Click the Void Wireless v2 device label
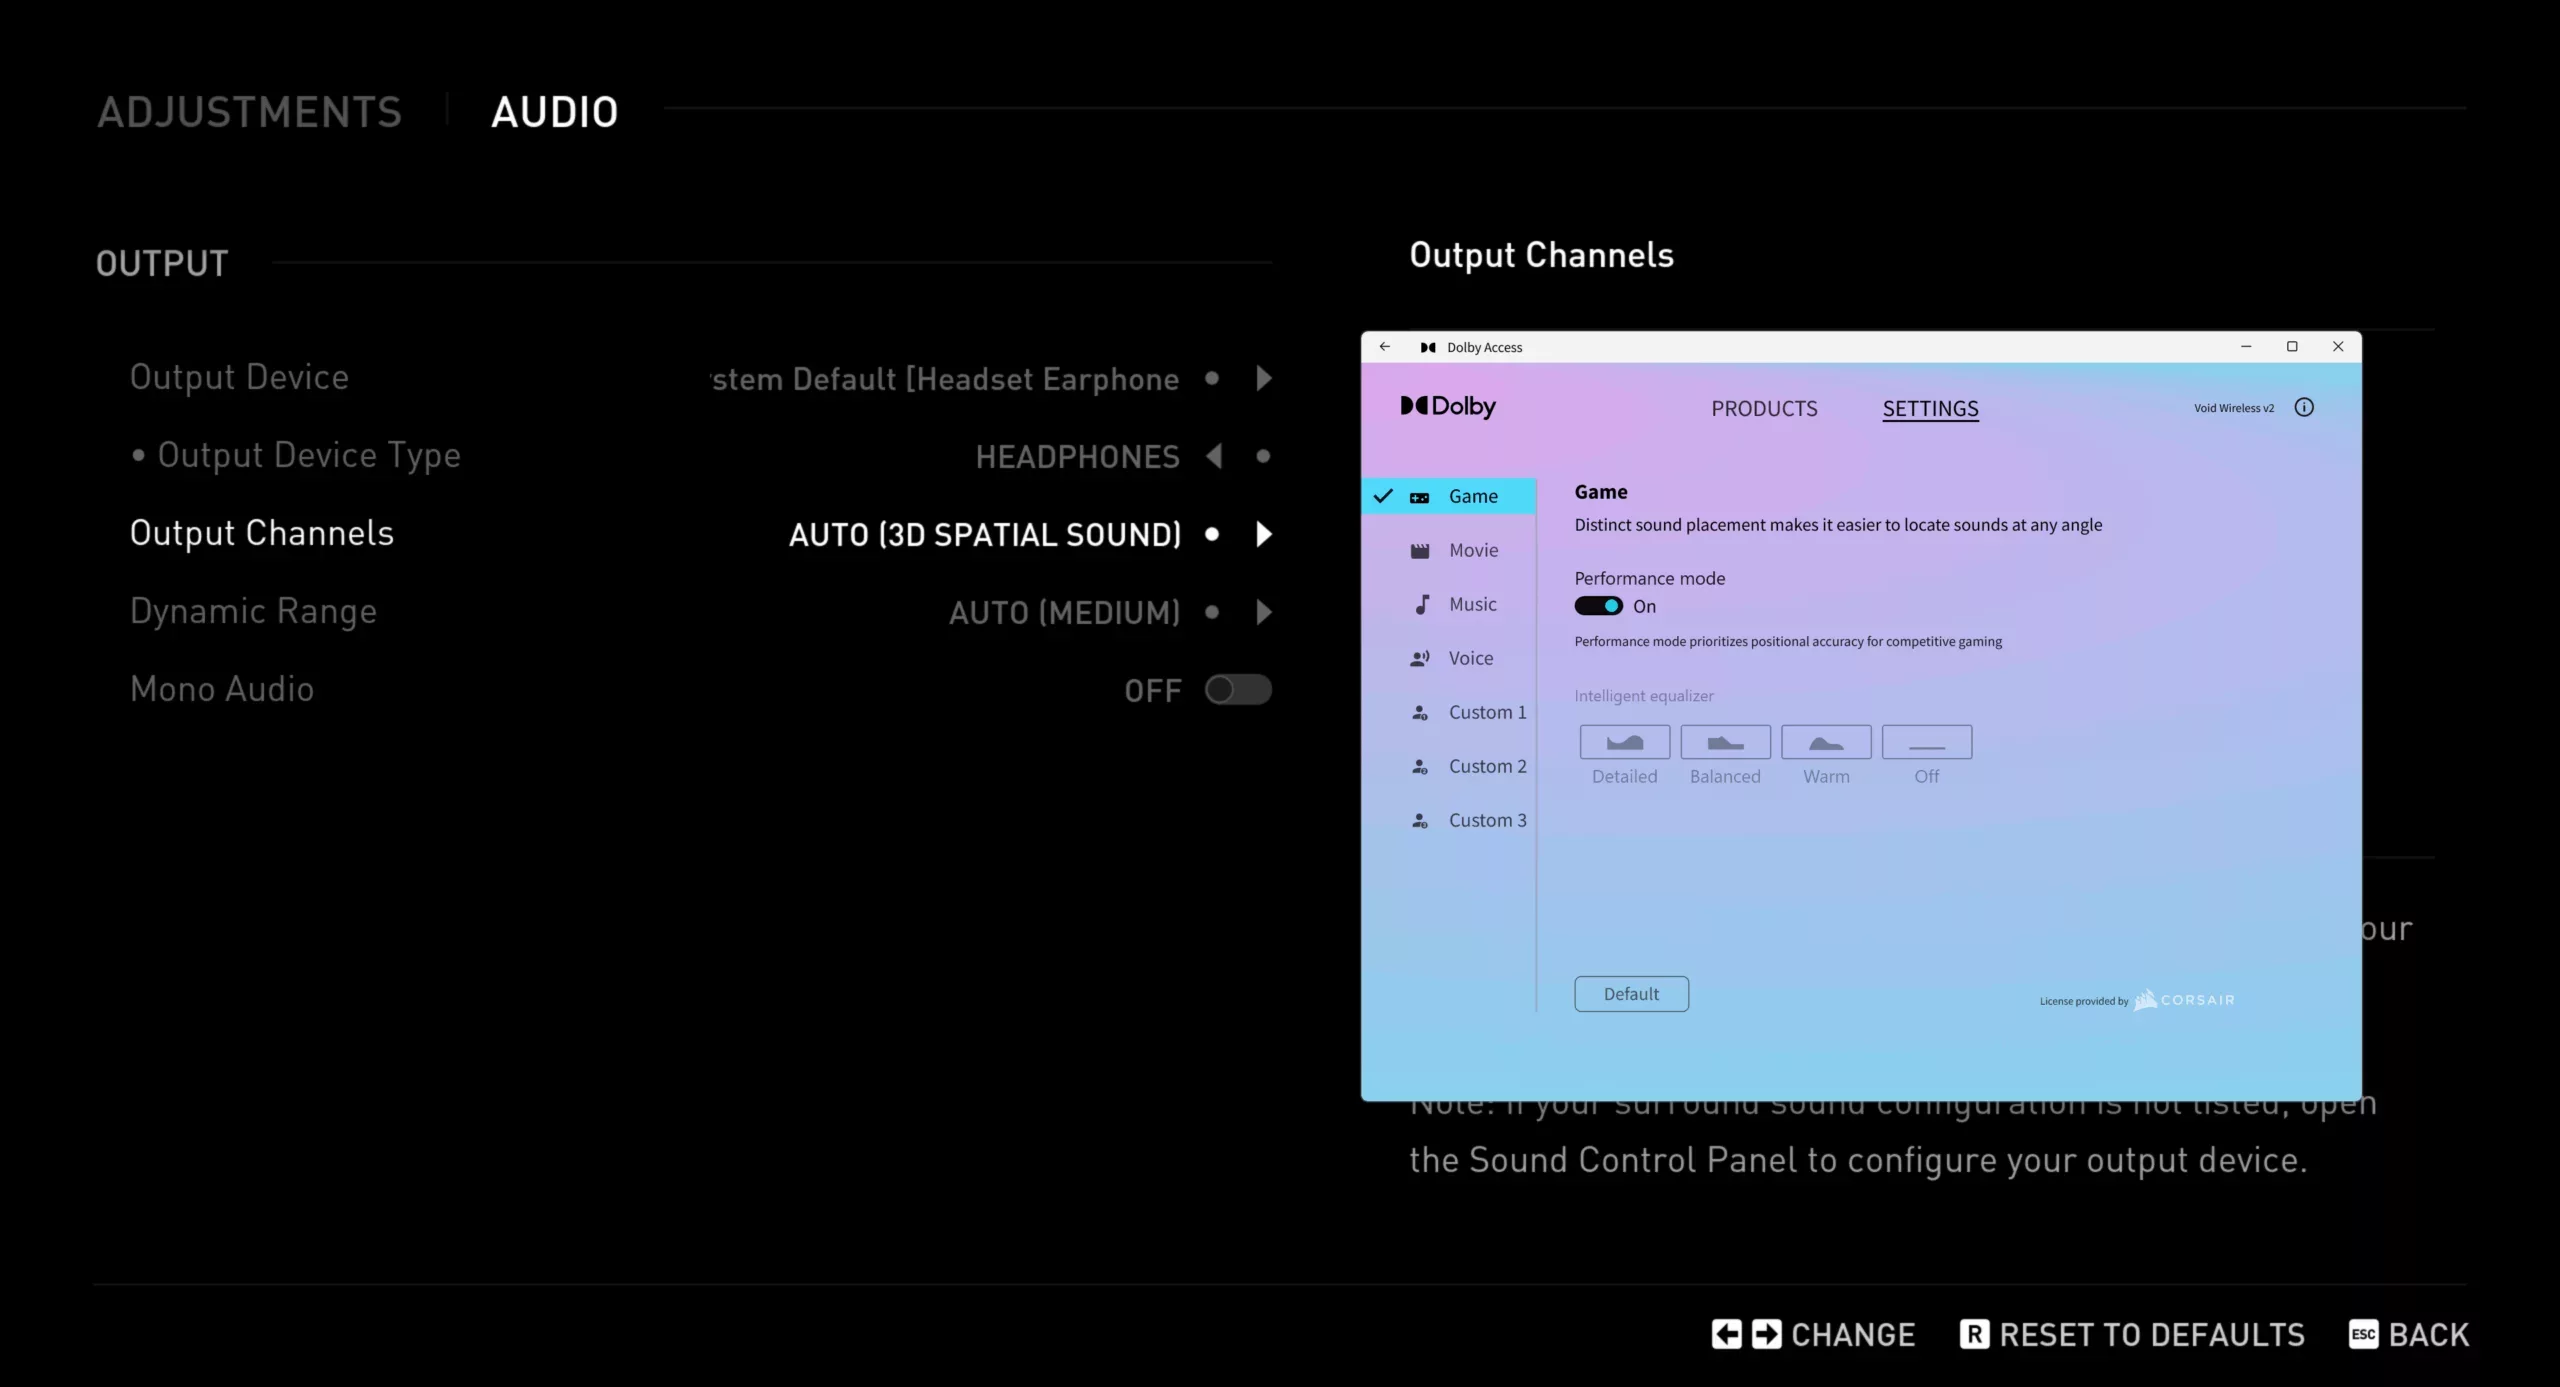 (x=2234, y=408)
